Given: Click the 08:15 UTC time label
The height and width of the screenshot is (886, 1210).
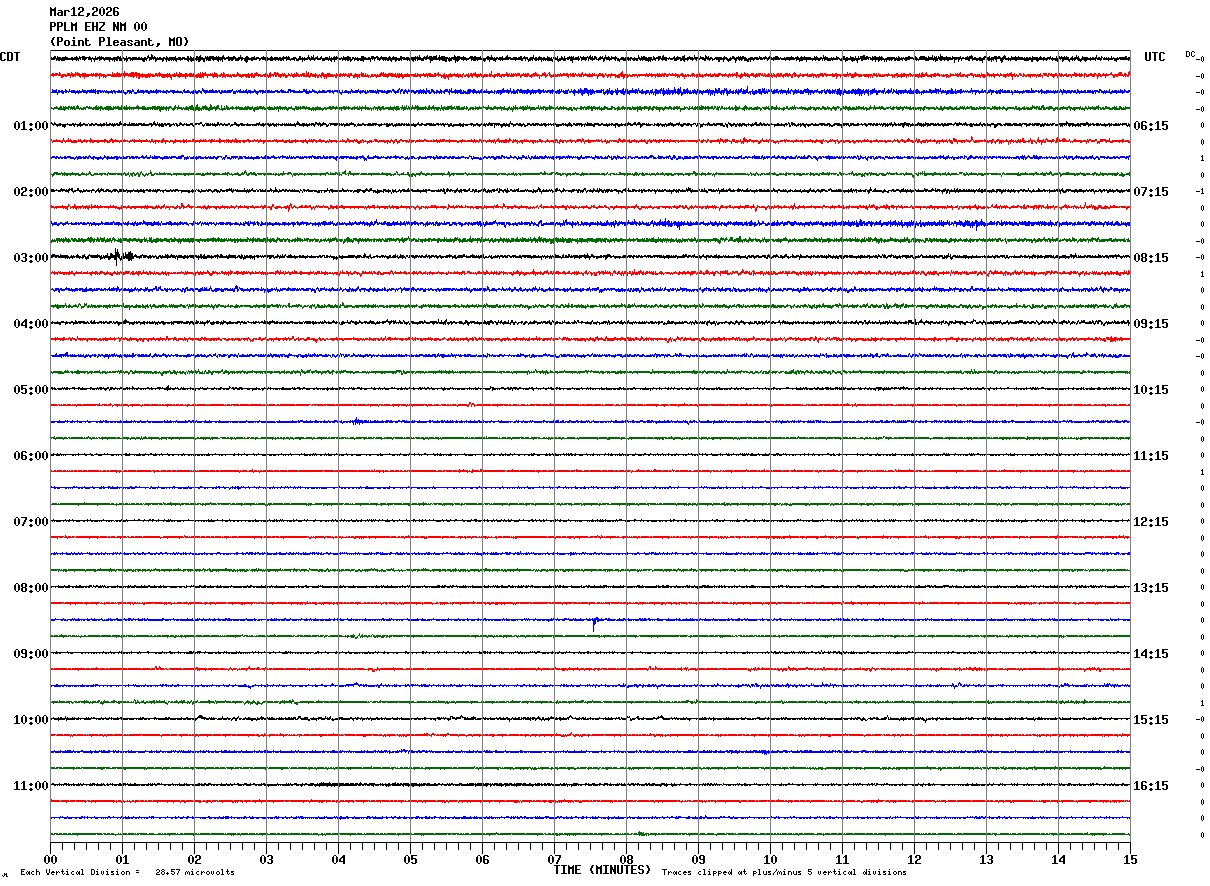Looking at the screenshot, I should click(x=1151, y=258).
